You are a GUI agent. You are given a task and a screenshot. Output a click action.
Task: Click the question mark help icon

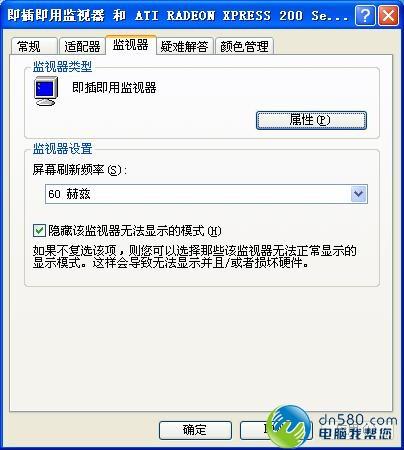coord(365,16)
